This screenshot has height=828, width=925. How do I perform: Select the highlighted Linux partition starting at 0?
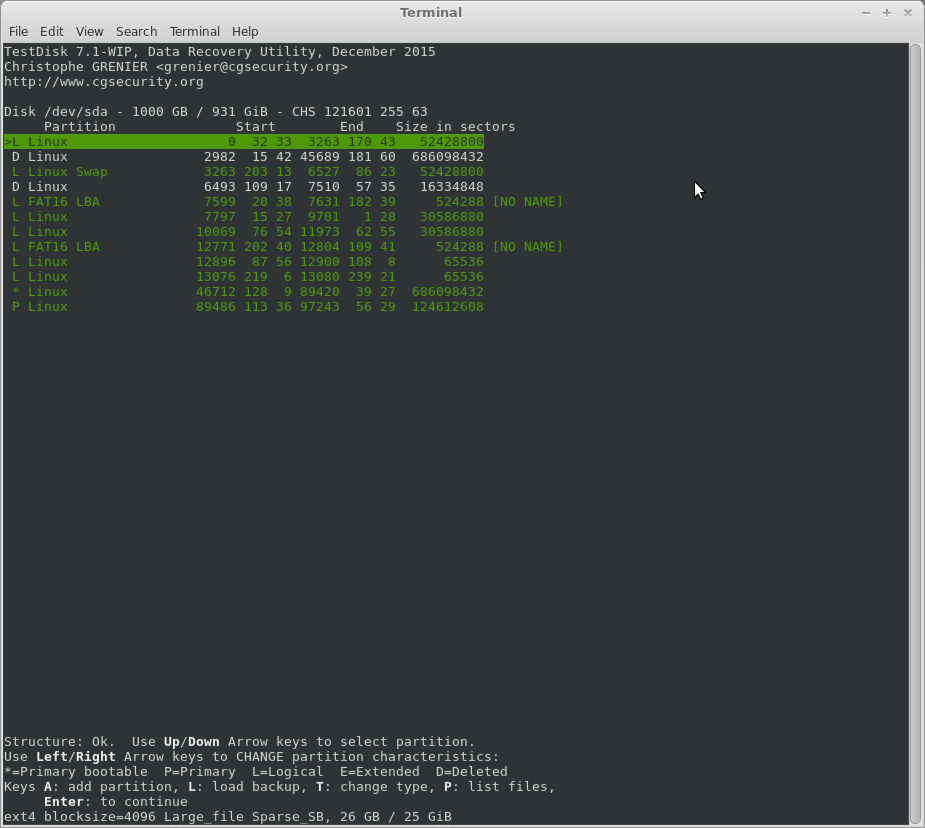(244, 142)
